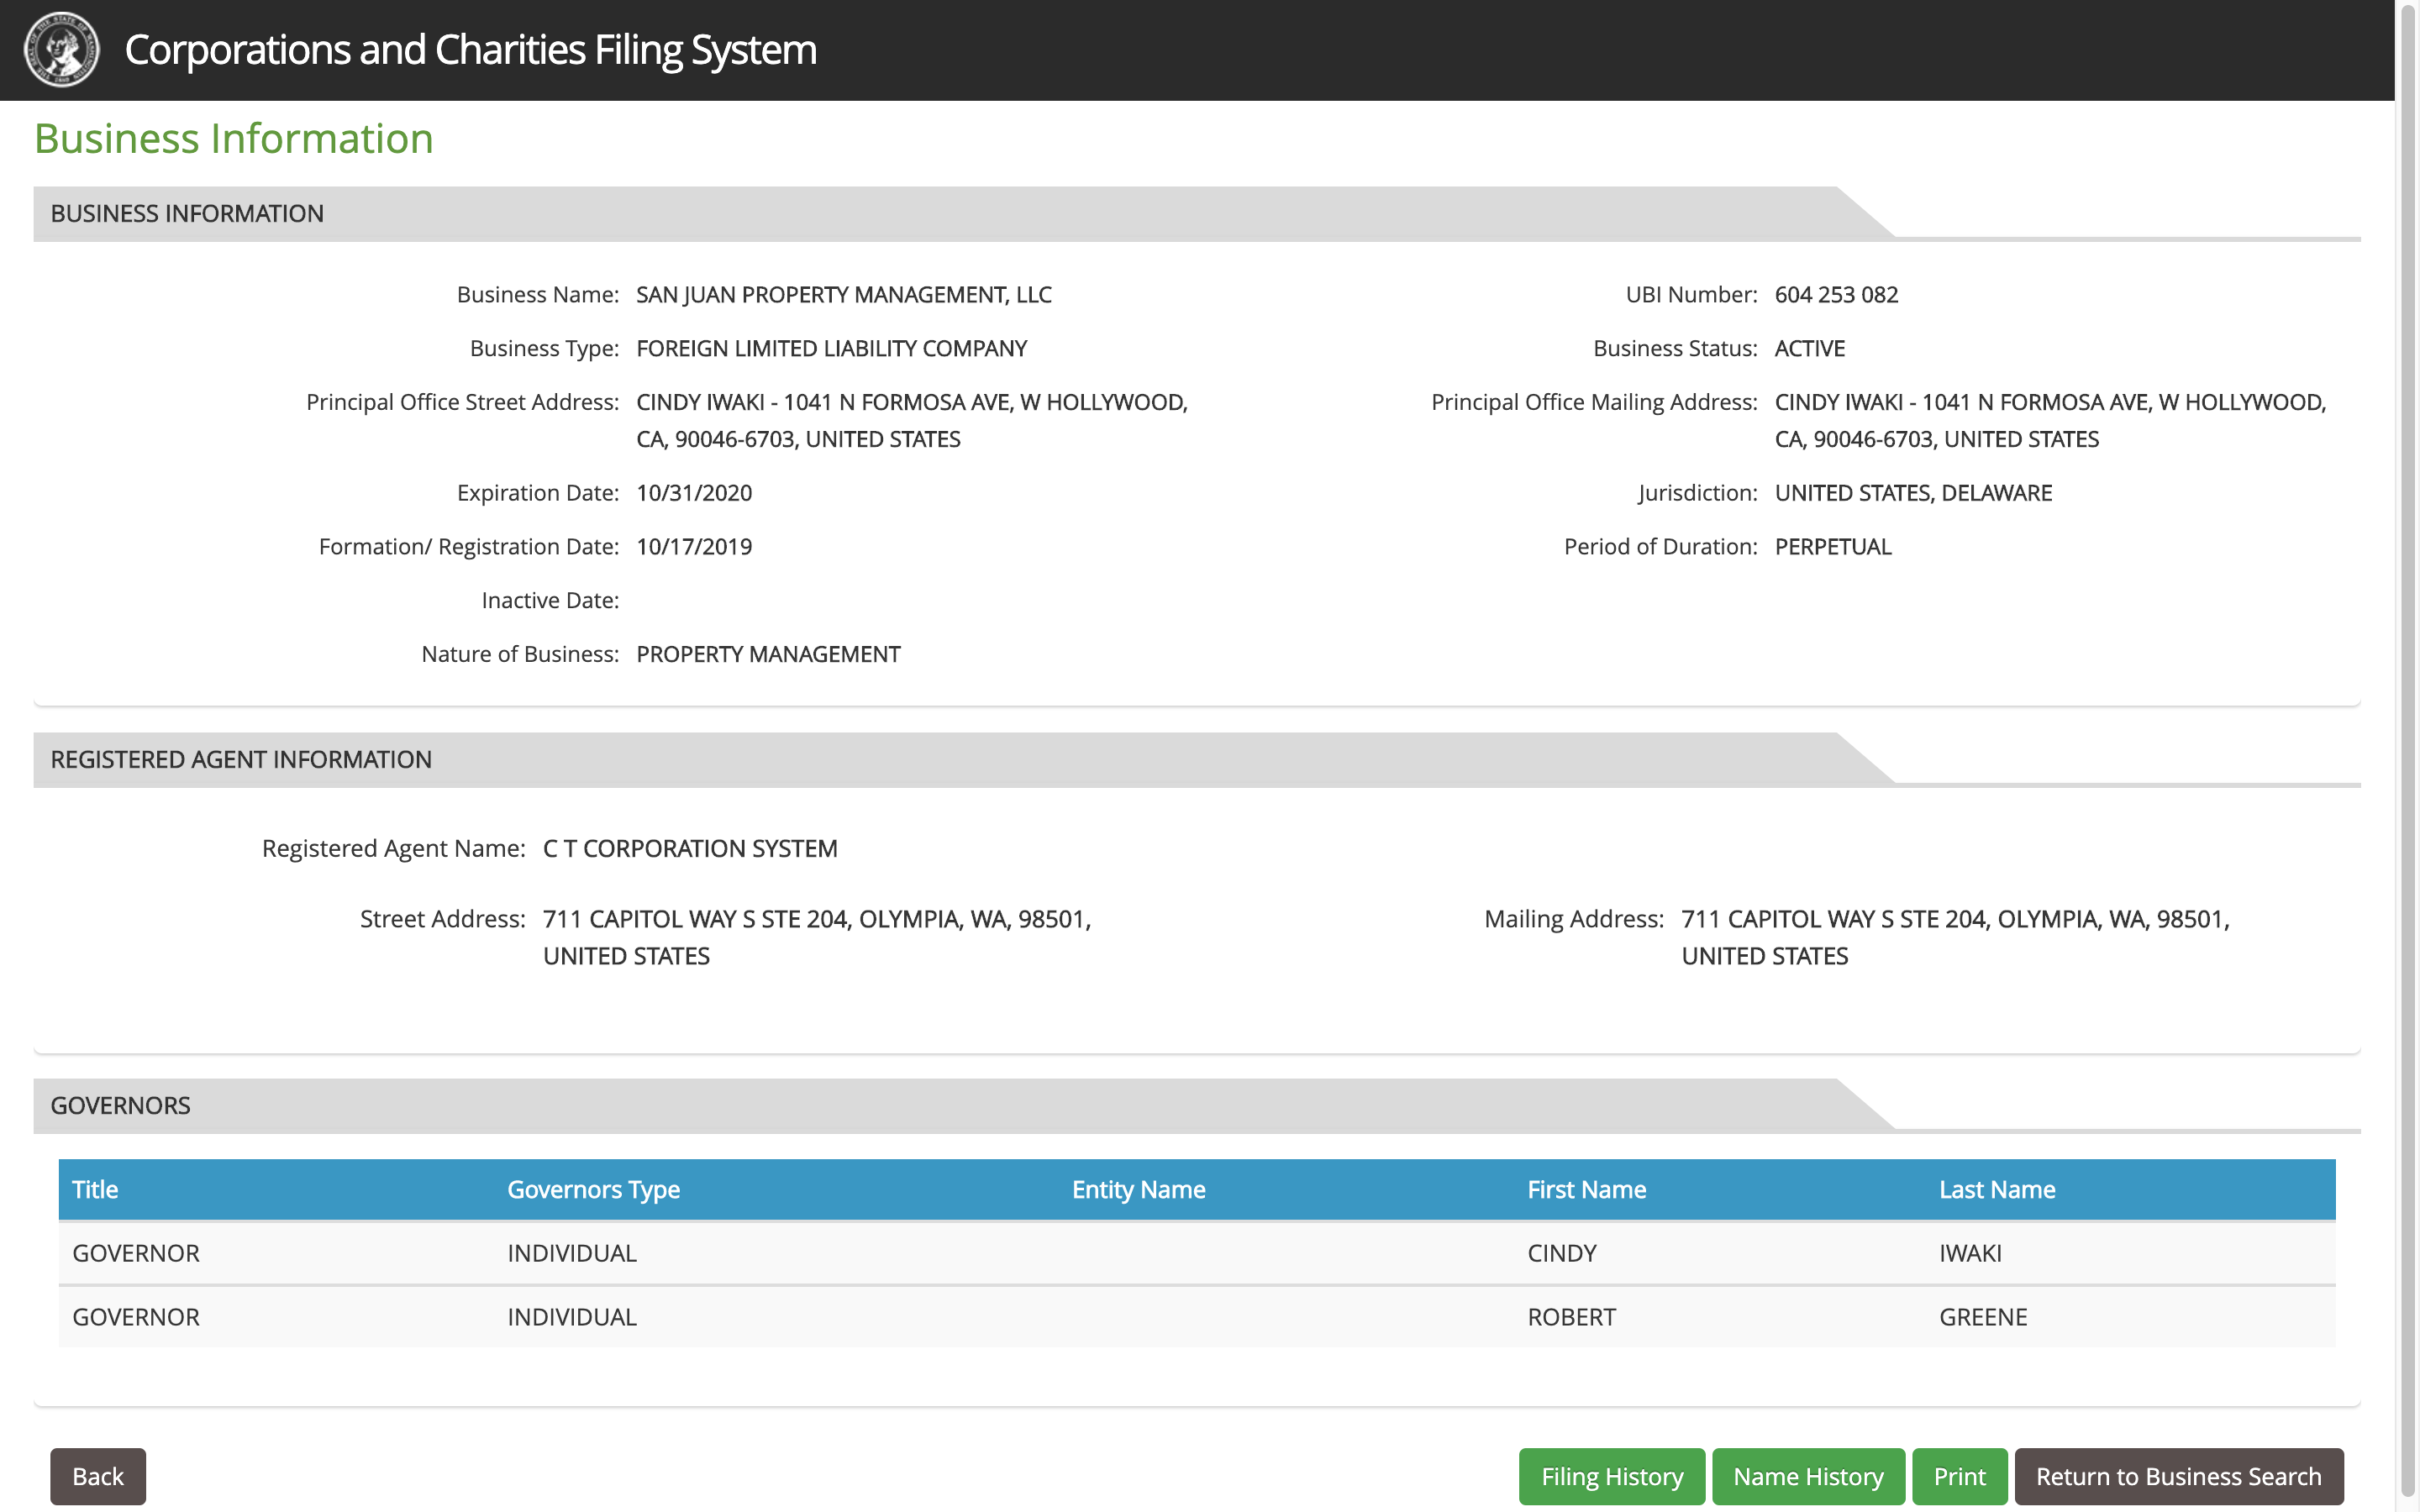Click the Entity Name column header
This screenshot has height=1512, width=2420.
point(1138,1189)
